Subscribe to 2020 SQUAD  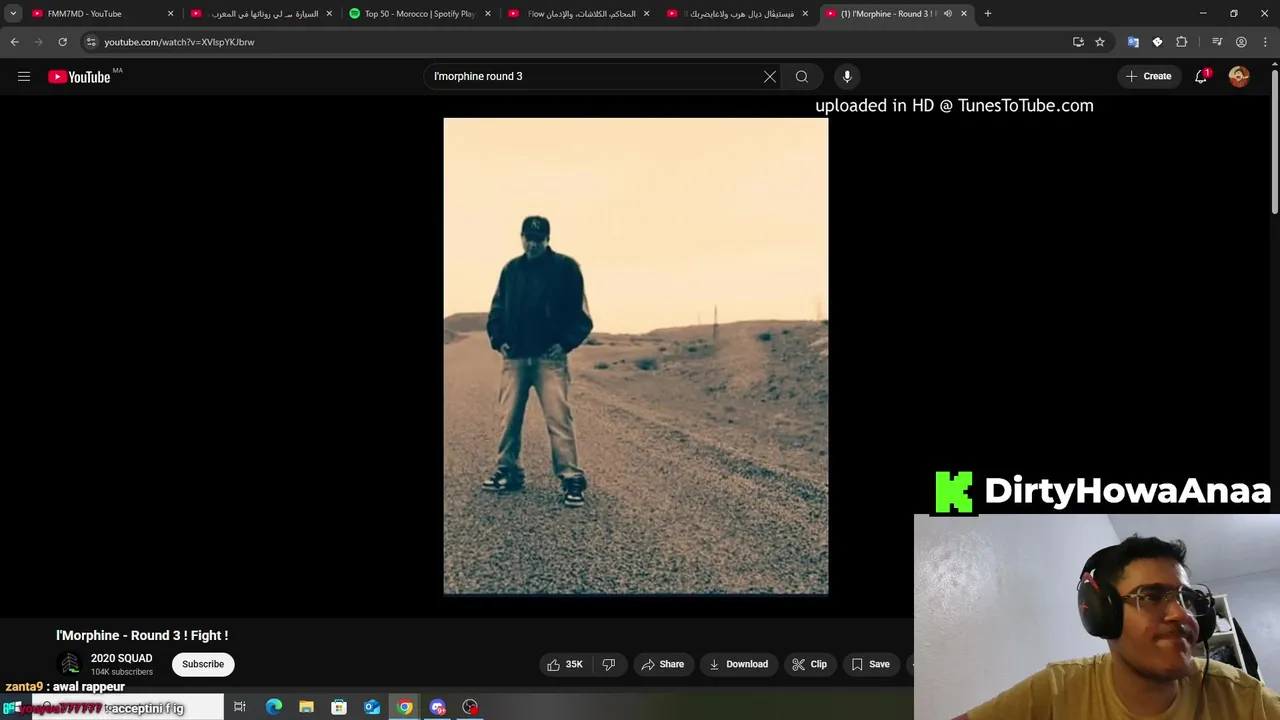coord(203,664)
